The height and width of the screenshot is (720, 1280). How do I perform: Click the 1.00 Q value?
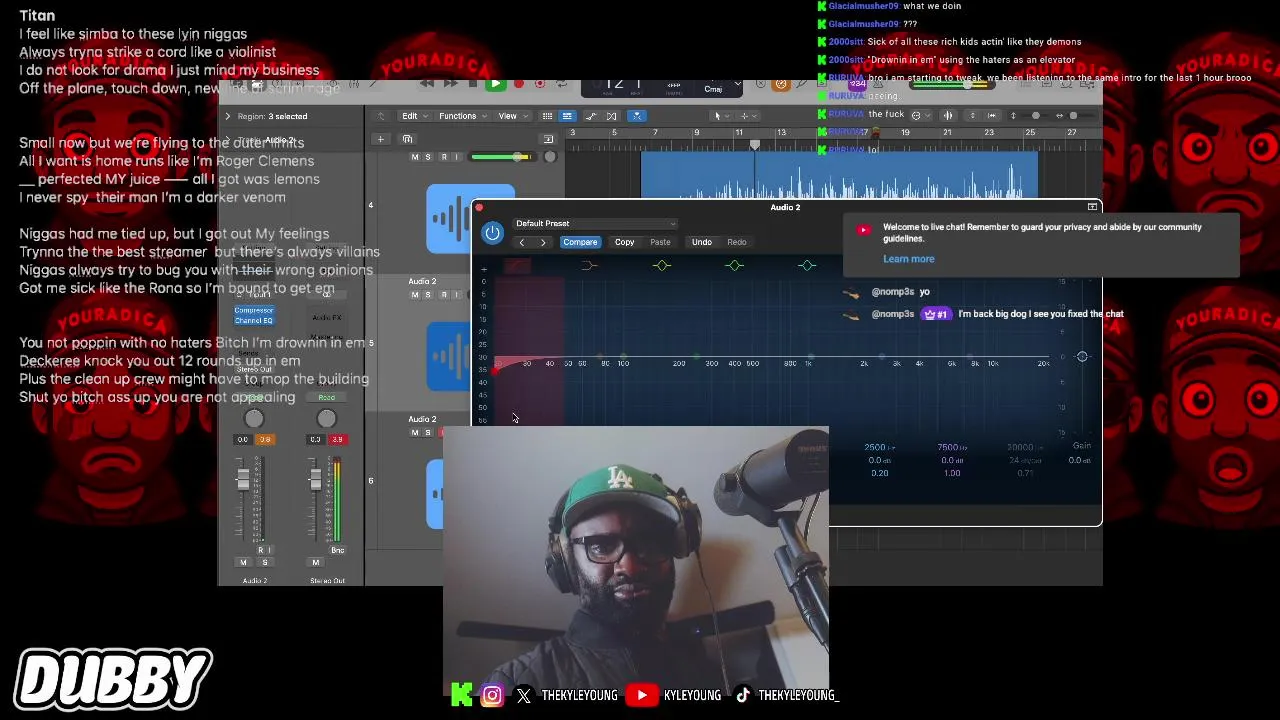point(952,473)
